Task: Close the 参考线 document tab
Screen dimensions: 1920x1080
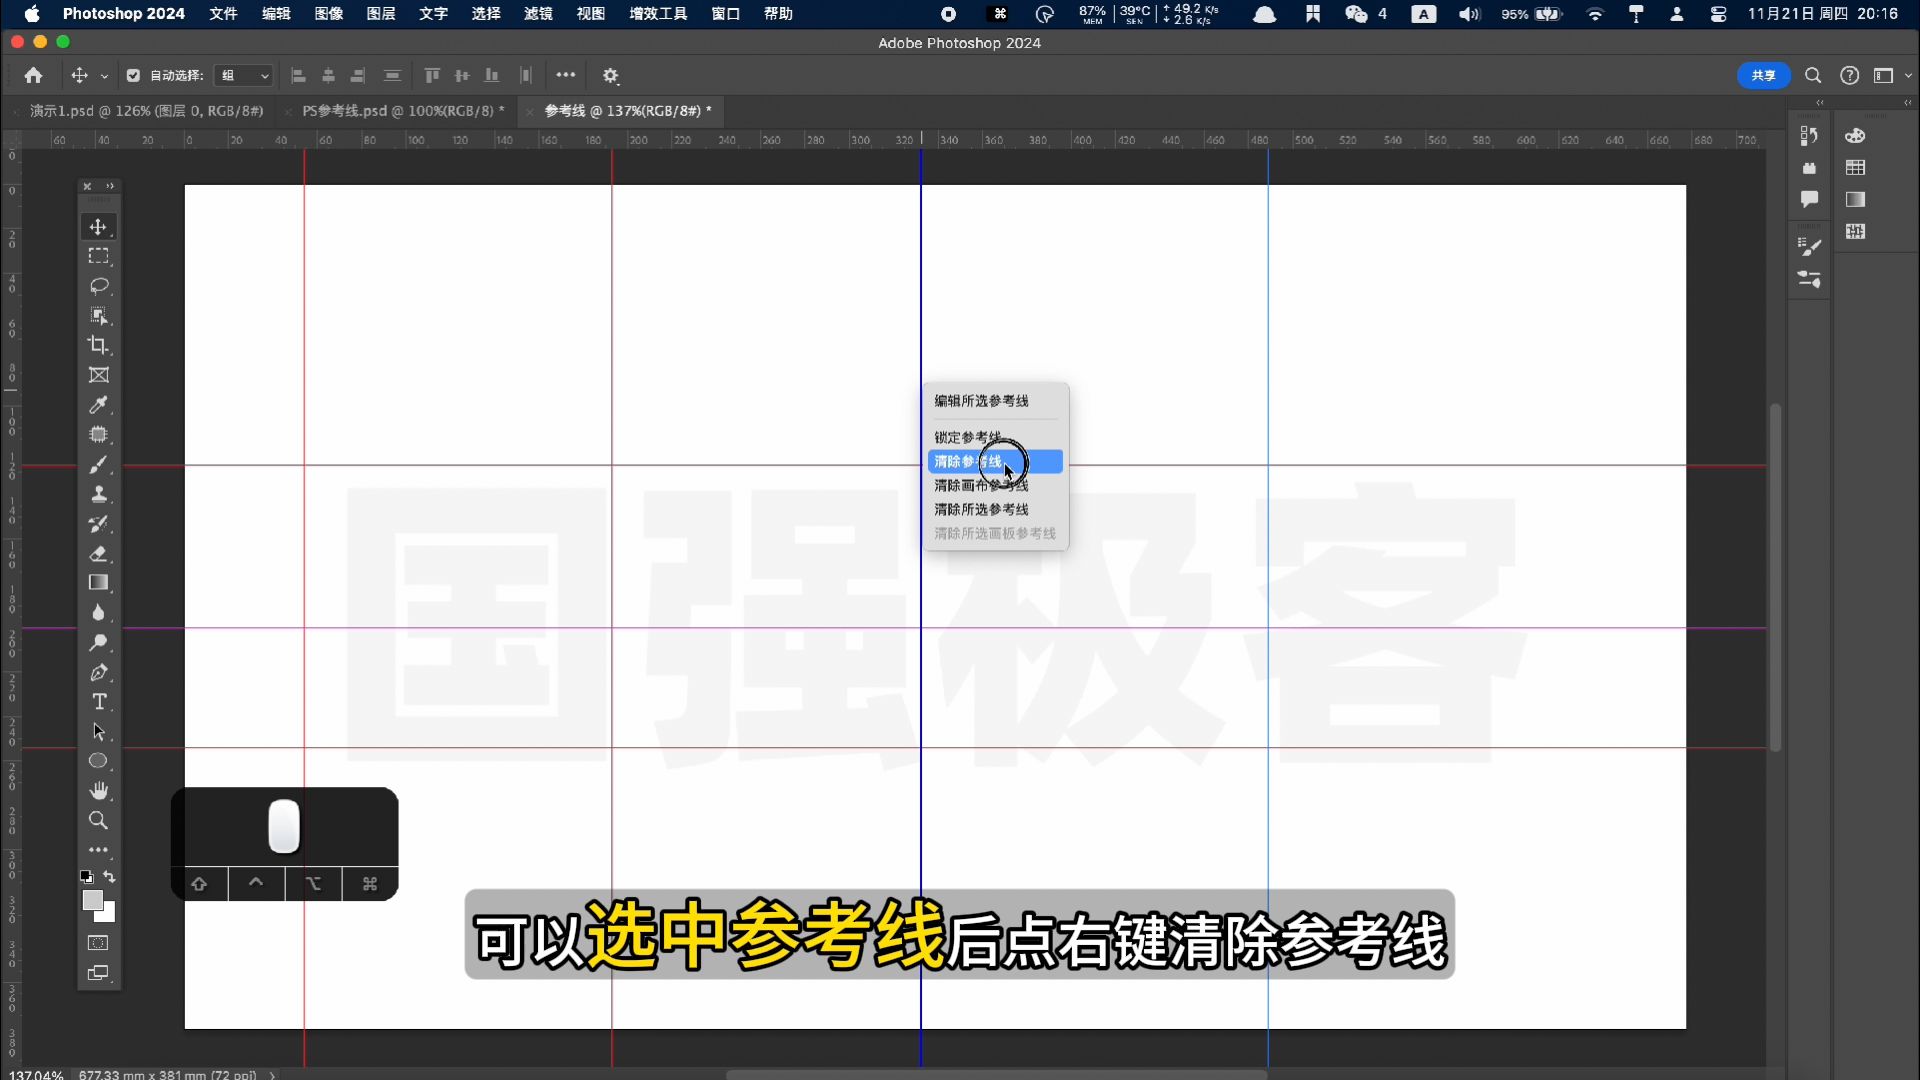Action: (x=531, y=112)
